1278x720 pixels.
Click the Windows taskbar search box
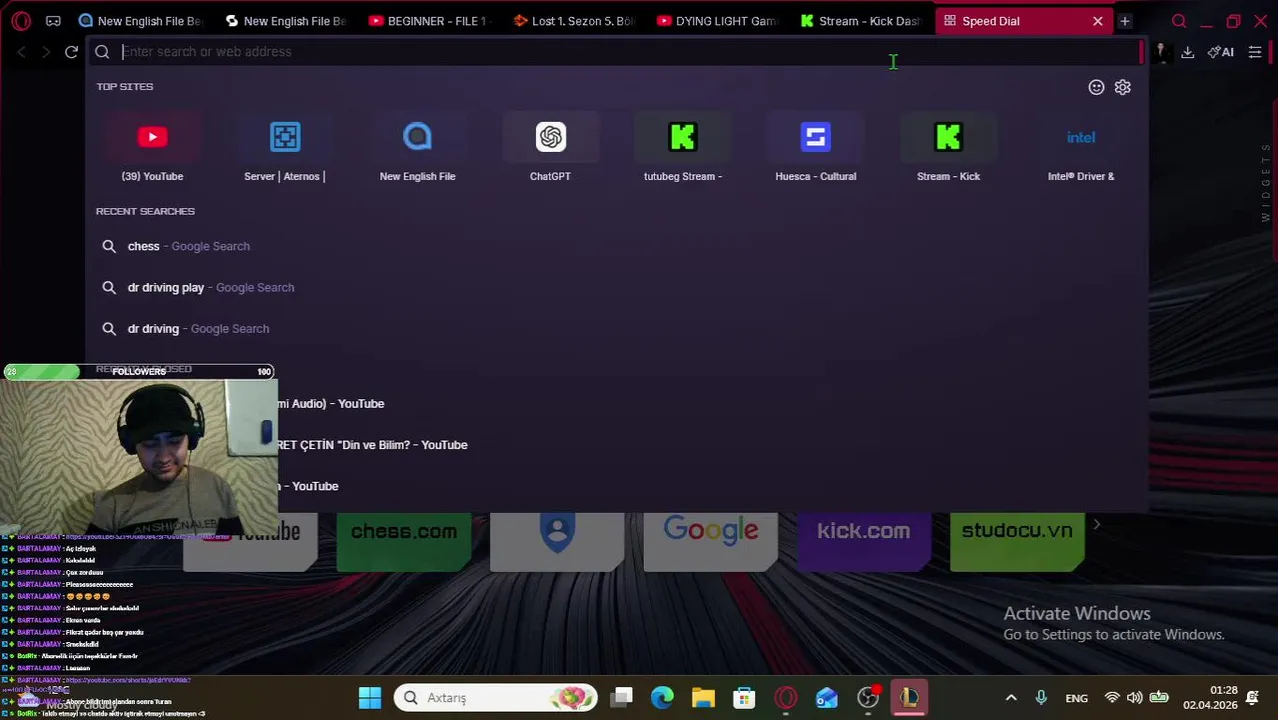point(496,698)
